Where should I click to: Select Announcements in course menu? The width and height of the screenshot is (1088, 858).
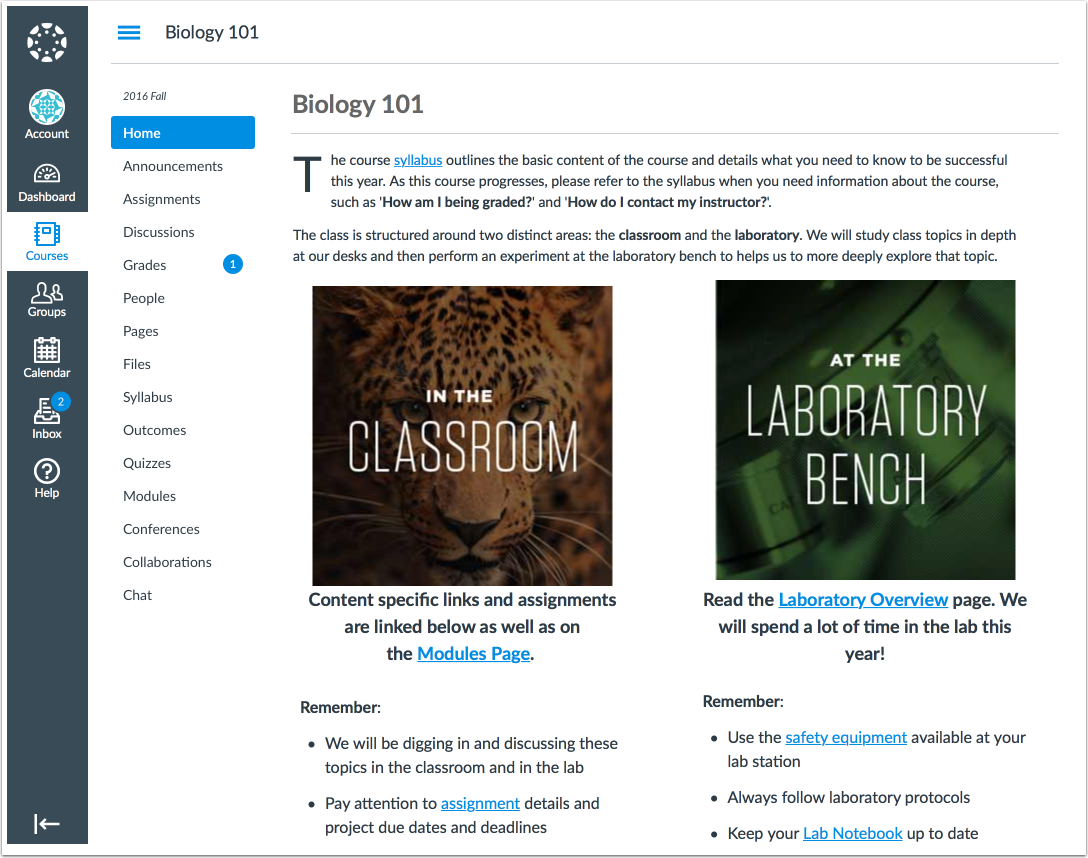tap(173, 166)
